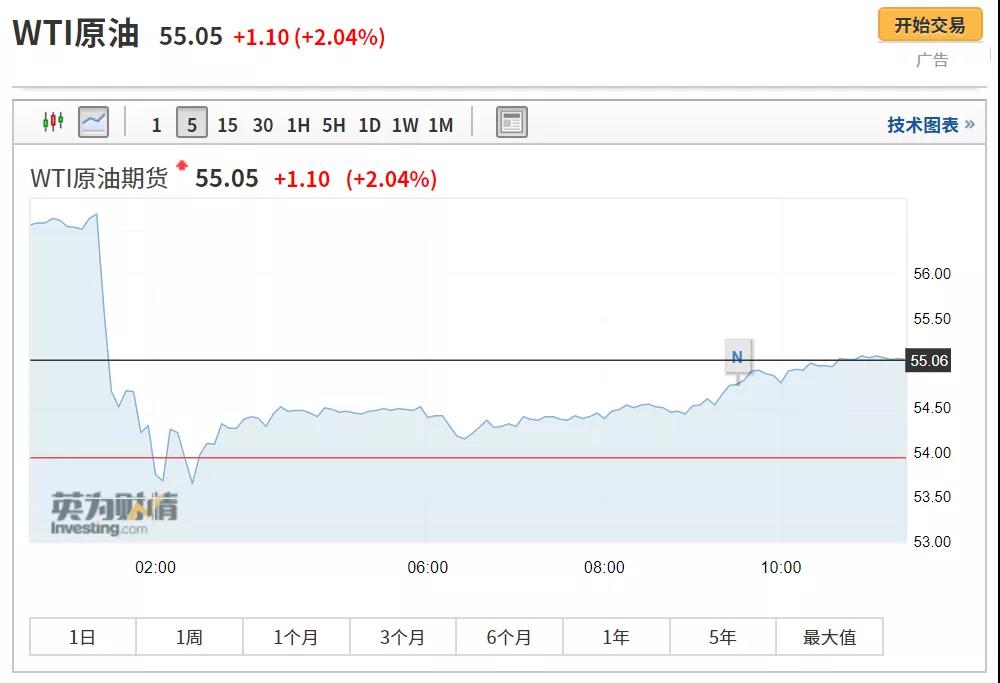1000x683 pixels.
Task: Open the news panel icon in toolbar
Action: pyautogui.click(x=512, y=122)
